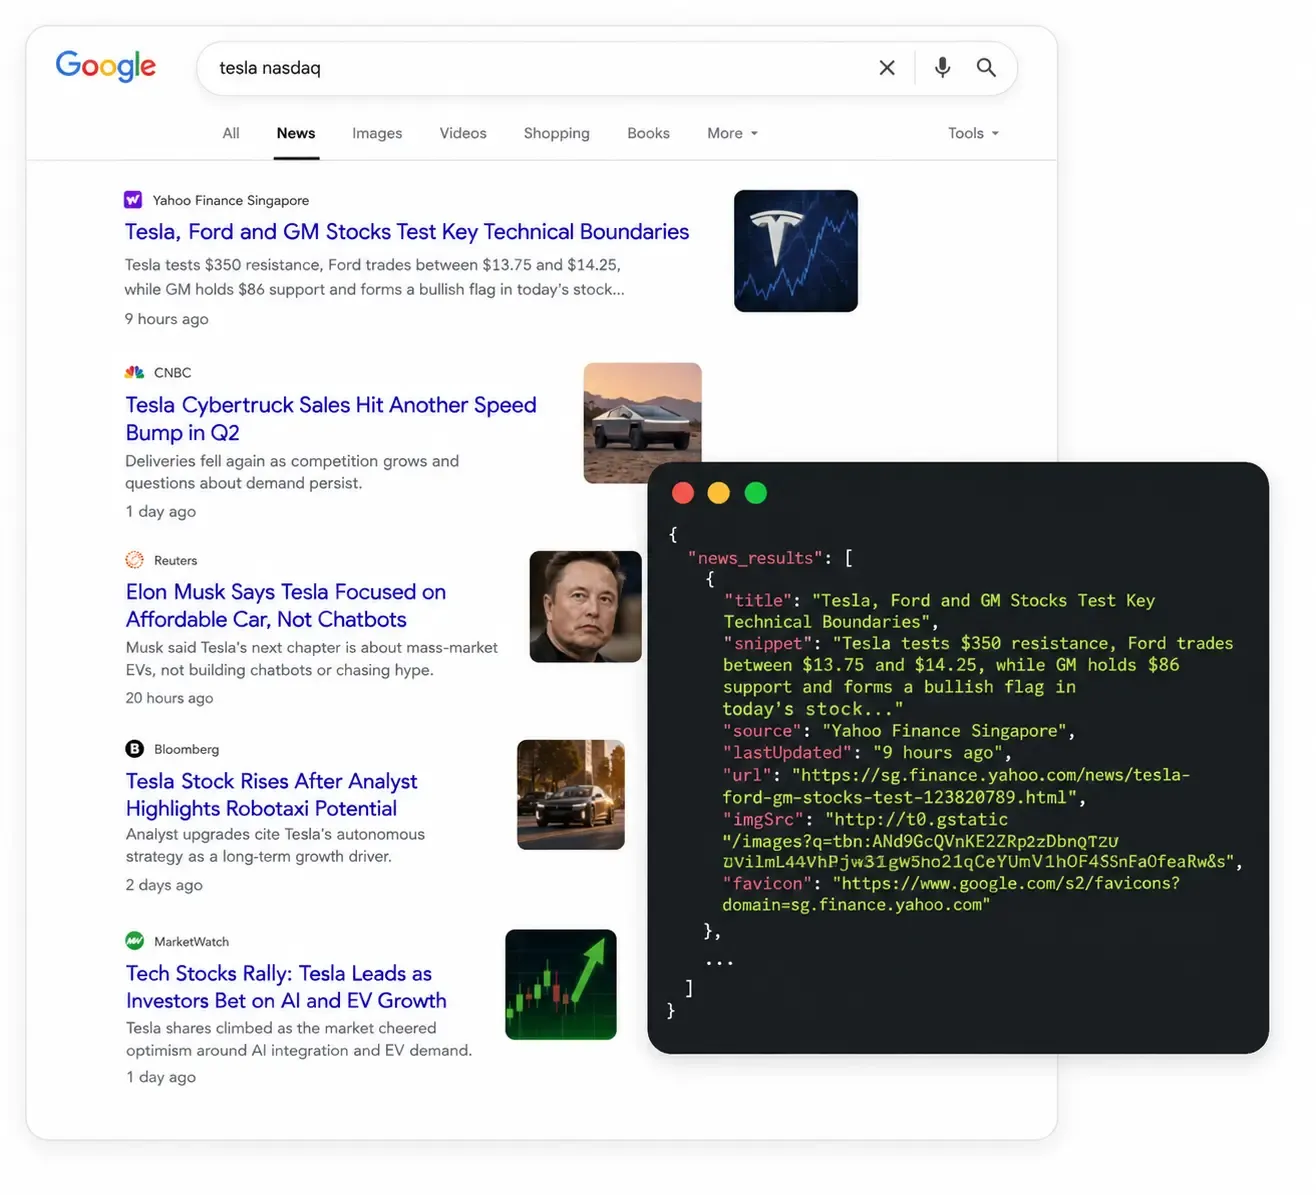The width and height of the screenshot is (1316, 1195).
Task: Click the "1 day ago" timestamp under MarketWatch
Action: point(161,1077)
